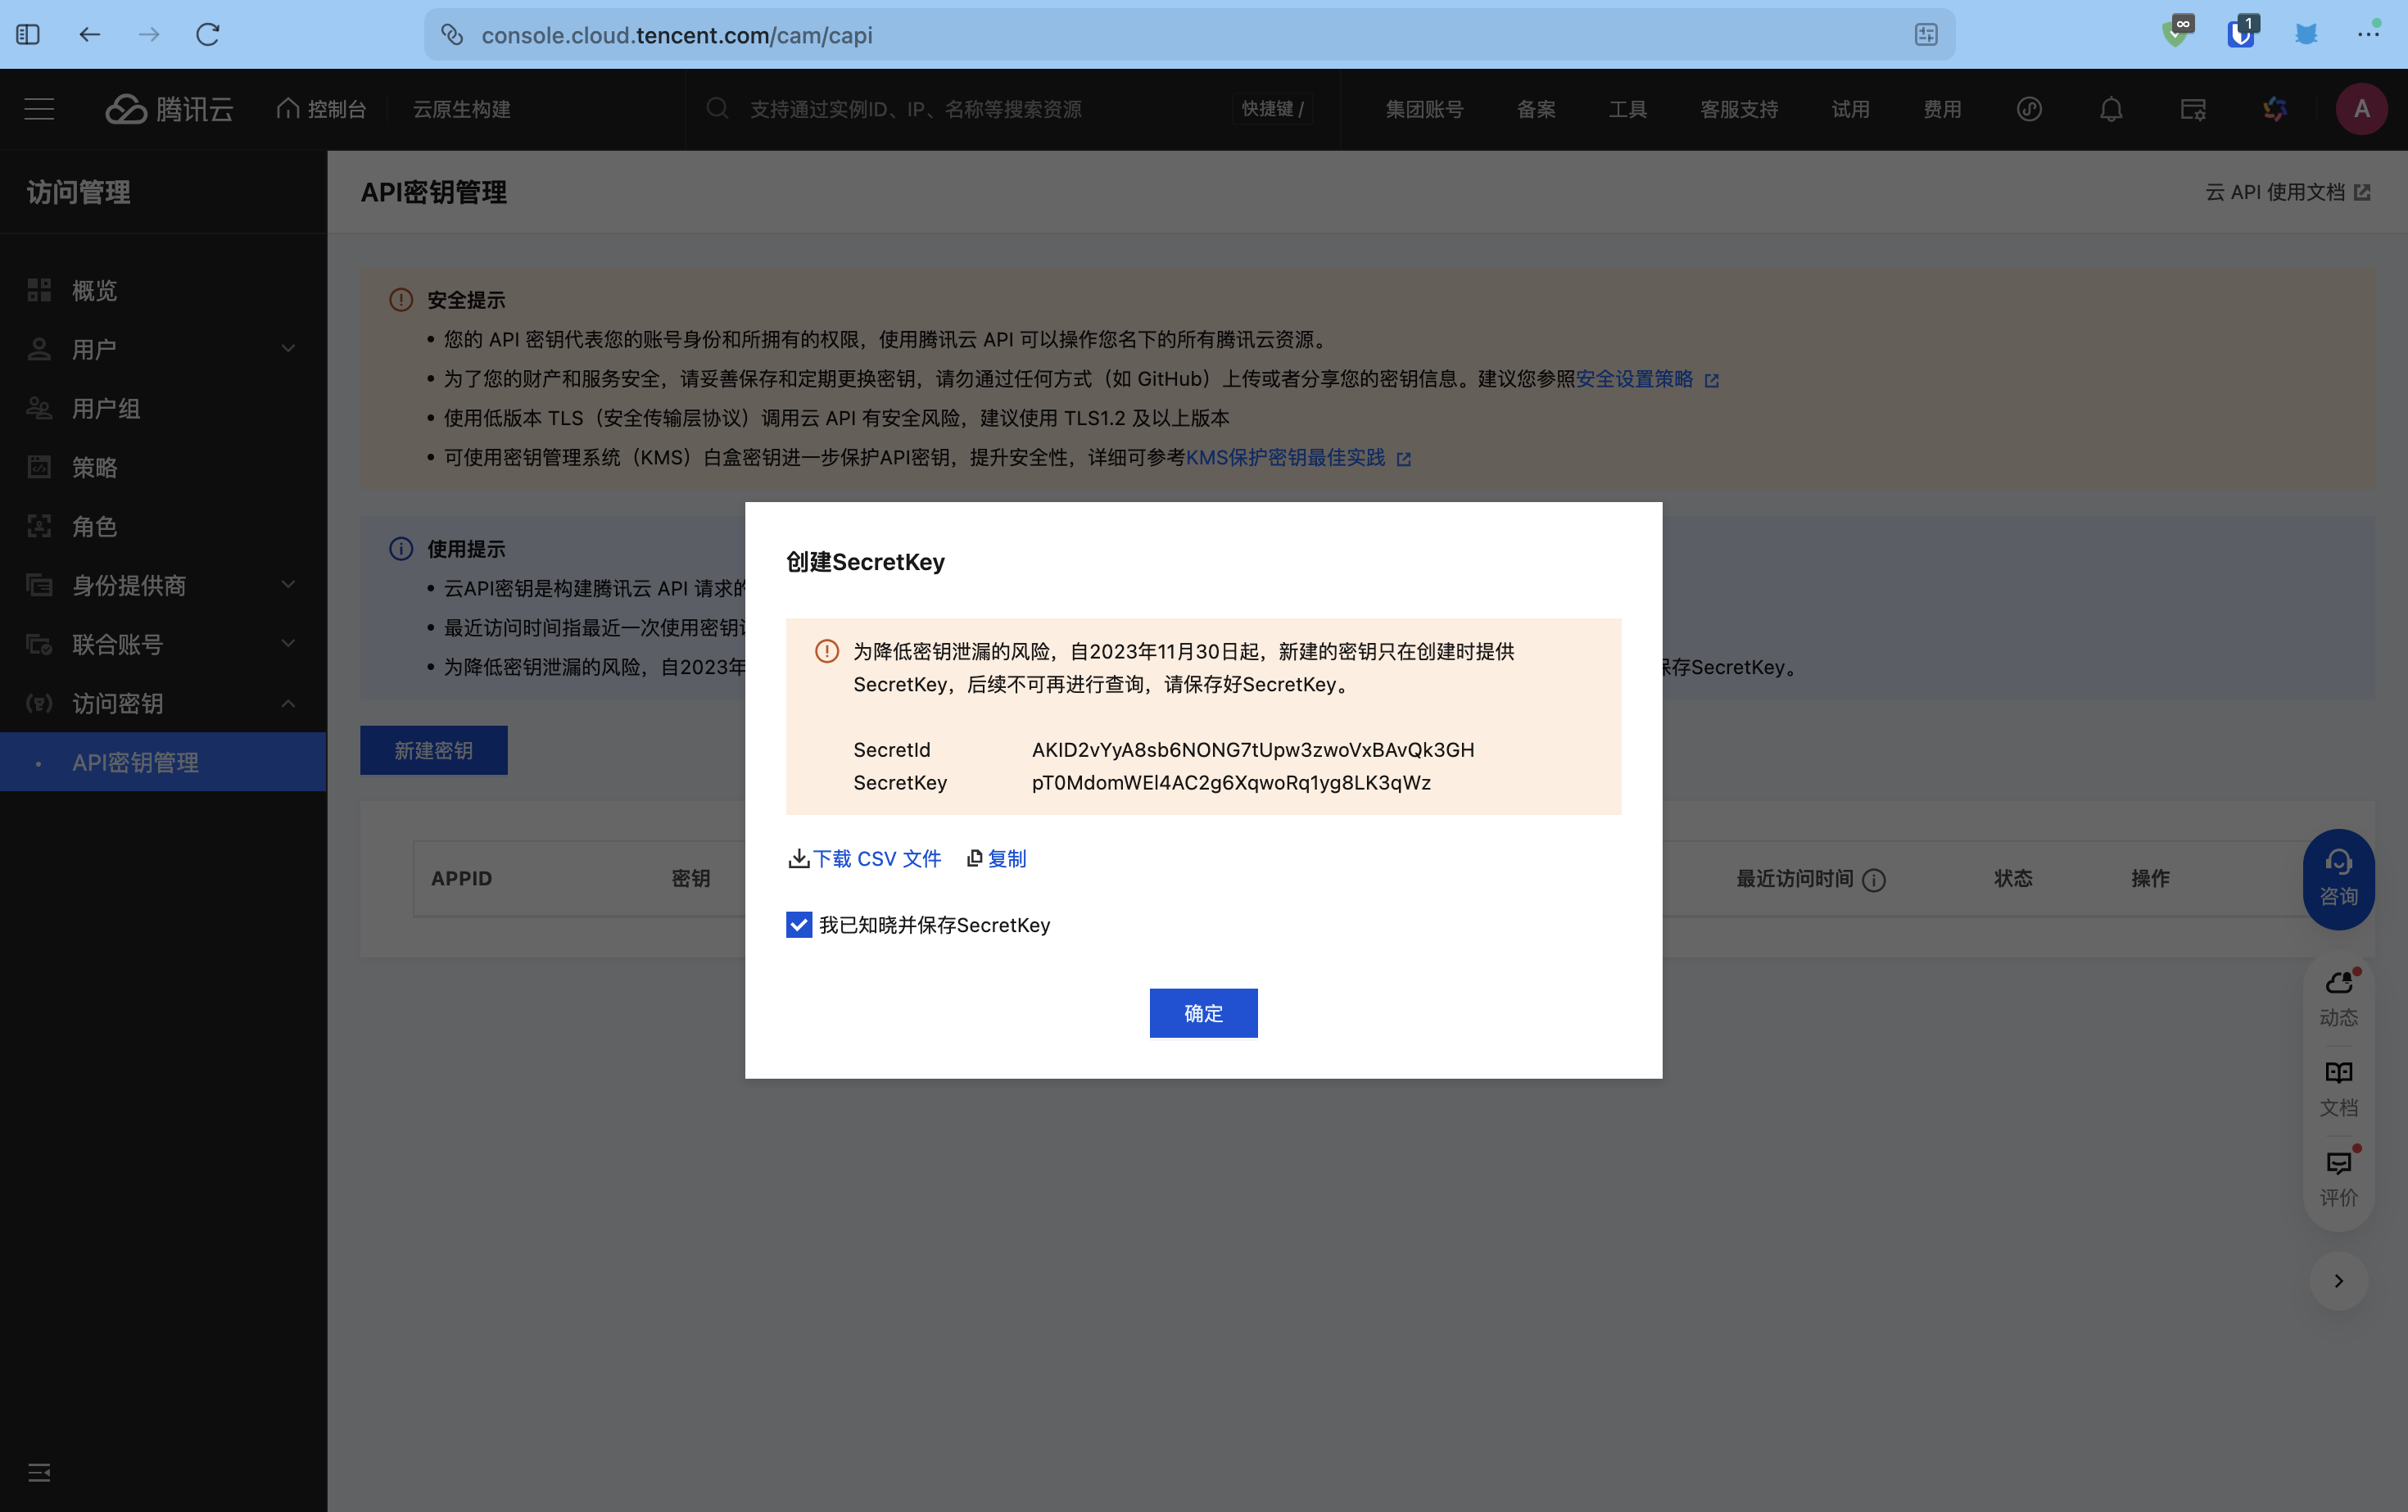Open the 费用 top navigation item
The image size is (2408, 1512).
[x=1942, y=109]
